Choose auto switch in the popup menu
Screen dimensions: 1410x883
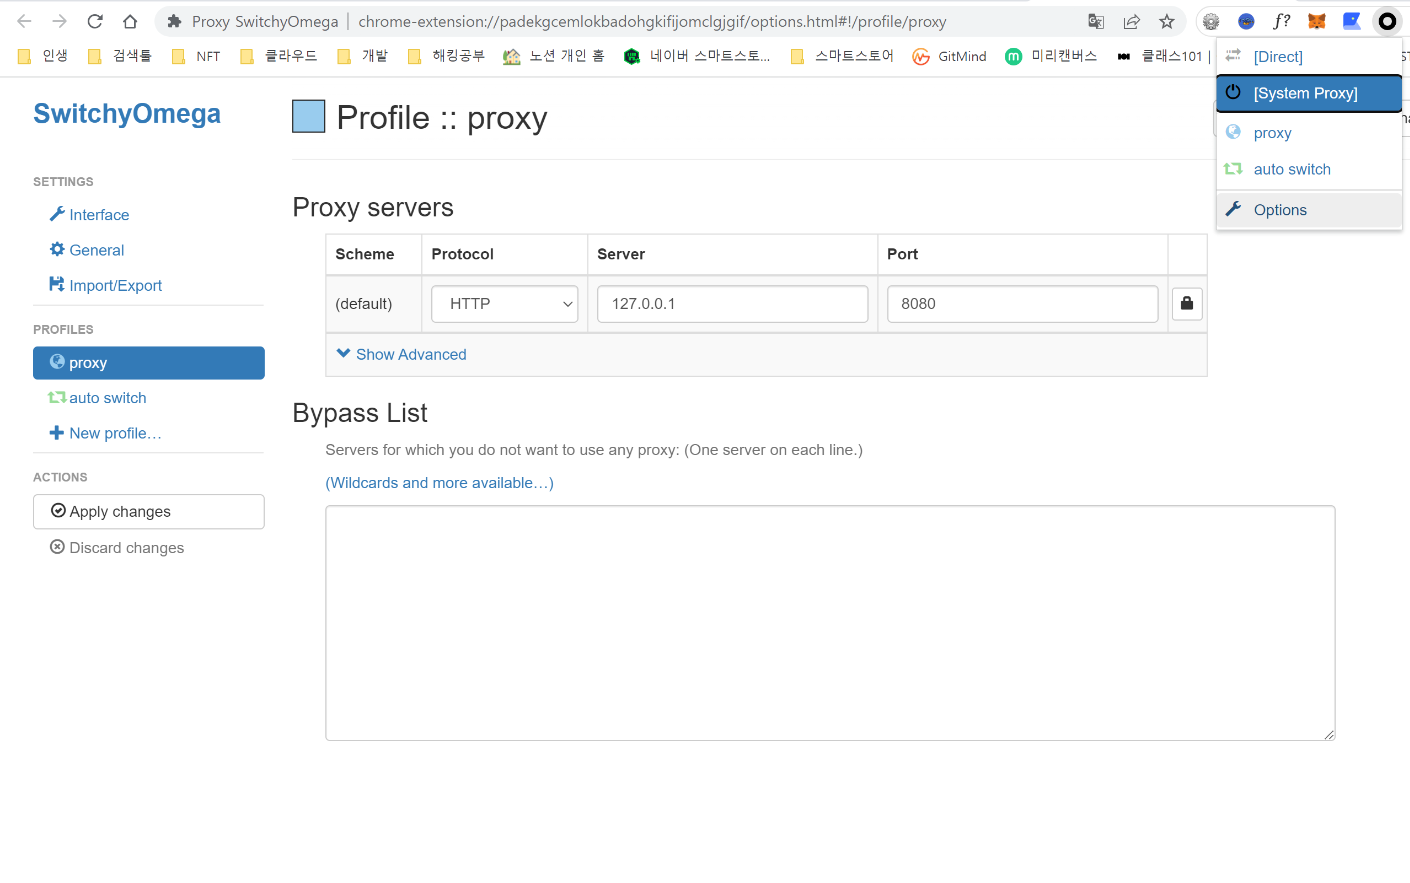point(1309,169)
